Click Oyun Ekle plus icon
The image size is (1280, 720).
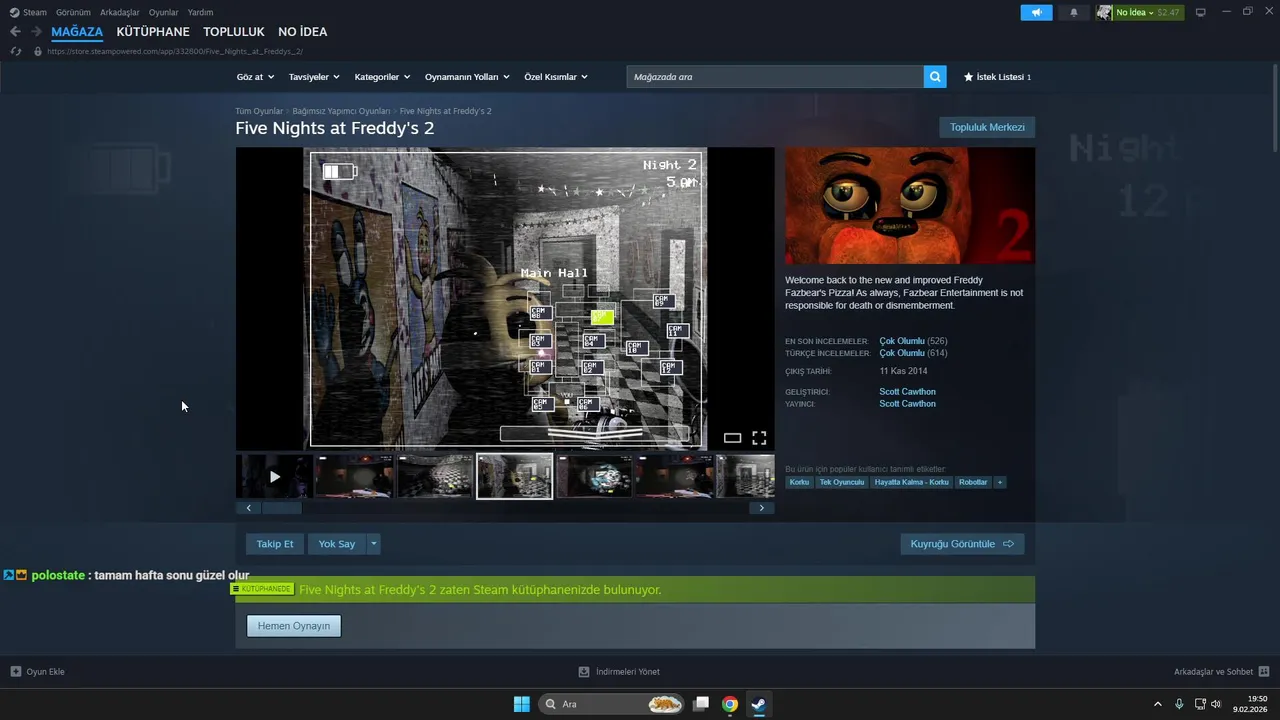[16, 672]
